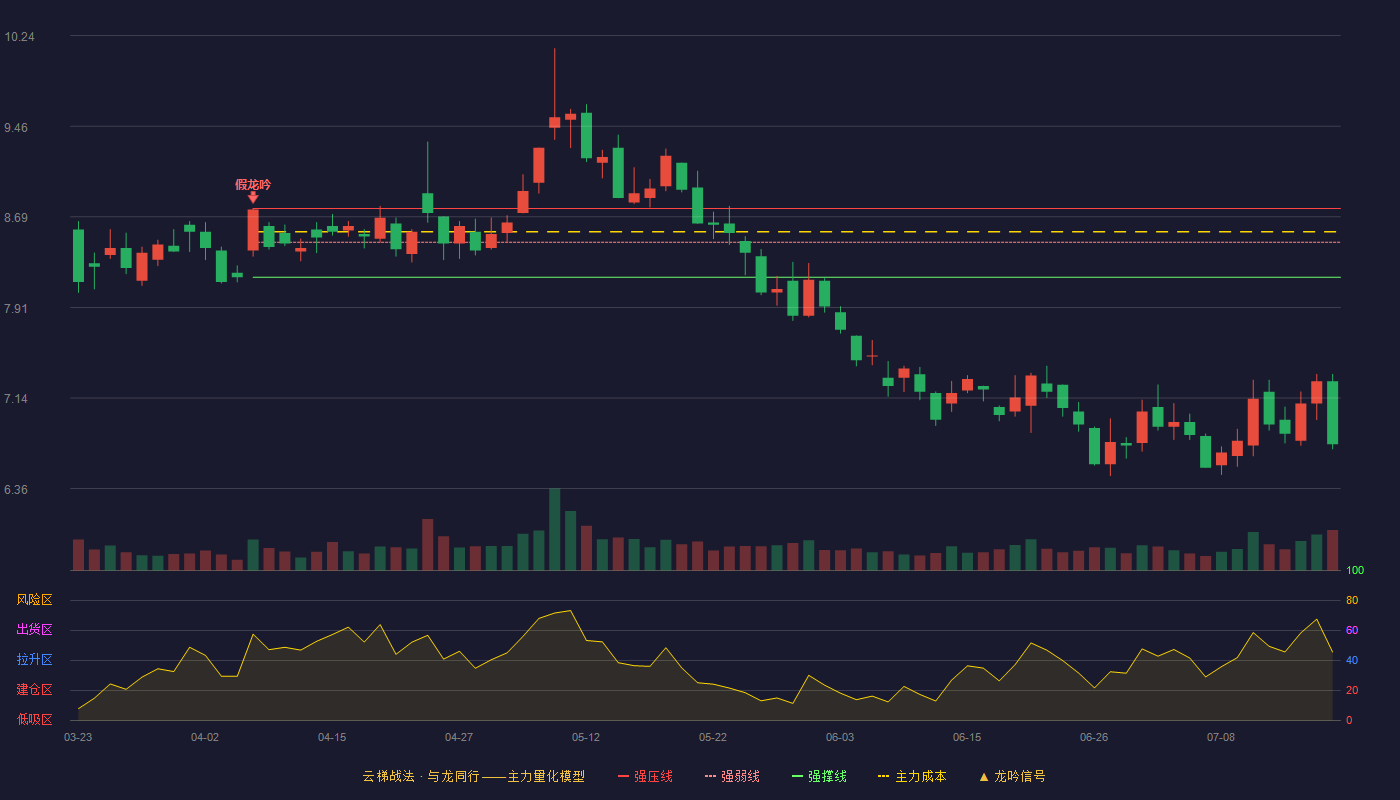Screen dimensions: 1400x800
Task: Click the tallest volume bar in the volume panel
Action: pyautogui.click(x=554, y=529)
